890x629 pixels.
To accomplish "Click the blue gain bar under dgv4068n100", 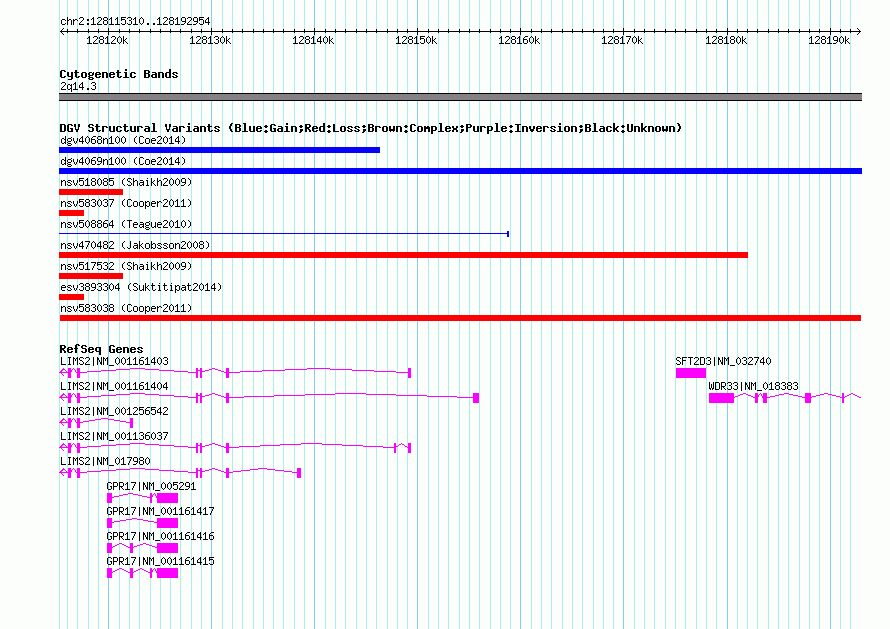I will (x=220, y=150).
